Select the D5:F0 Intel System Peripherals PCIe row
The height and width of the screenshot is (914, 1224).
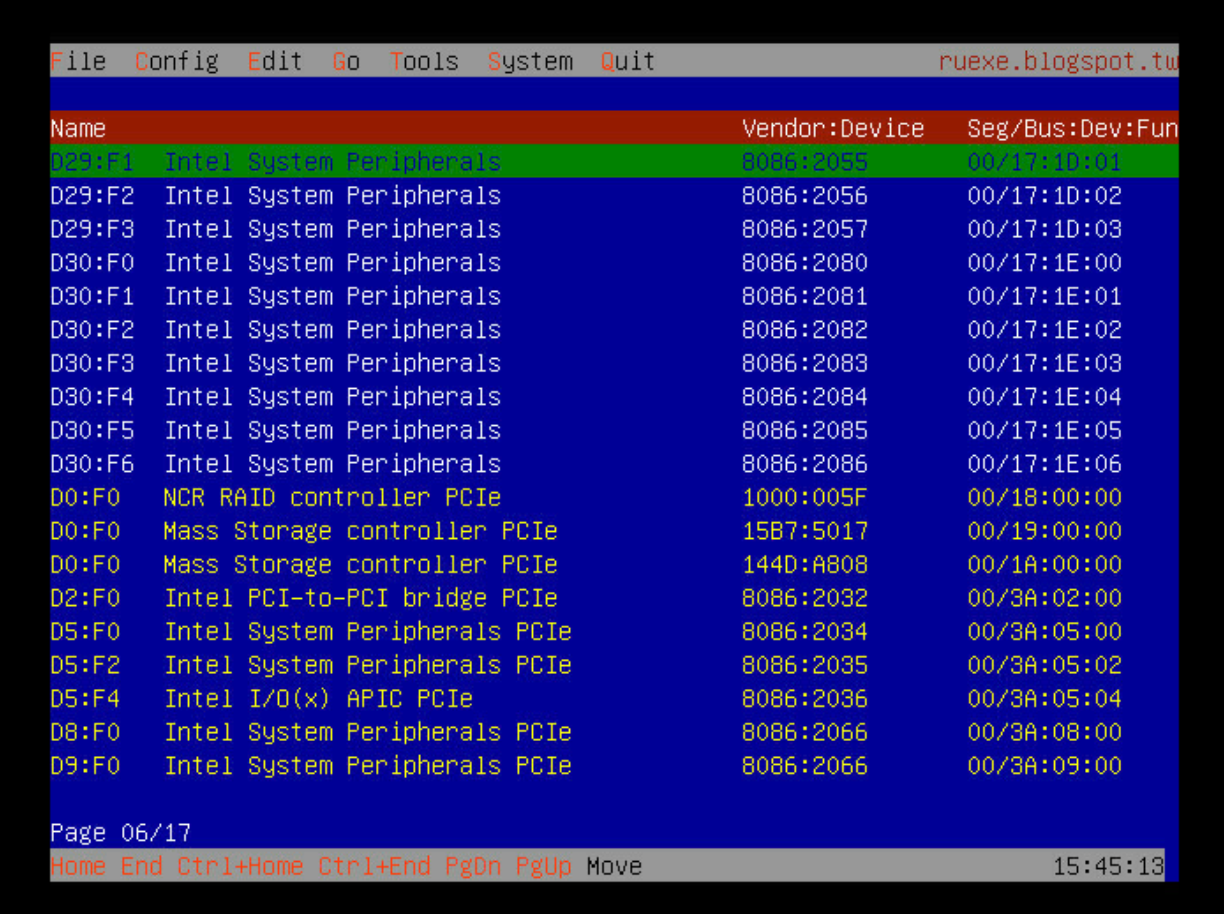click(x=614, y=631)
